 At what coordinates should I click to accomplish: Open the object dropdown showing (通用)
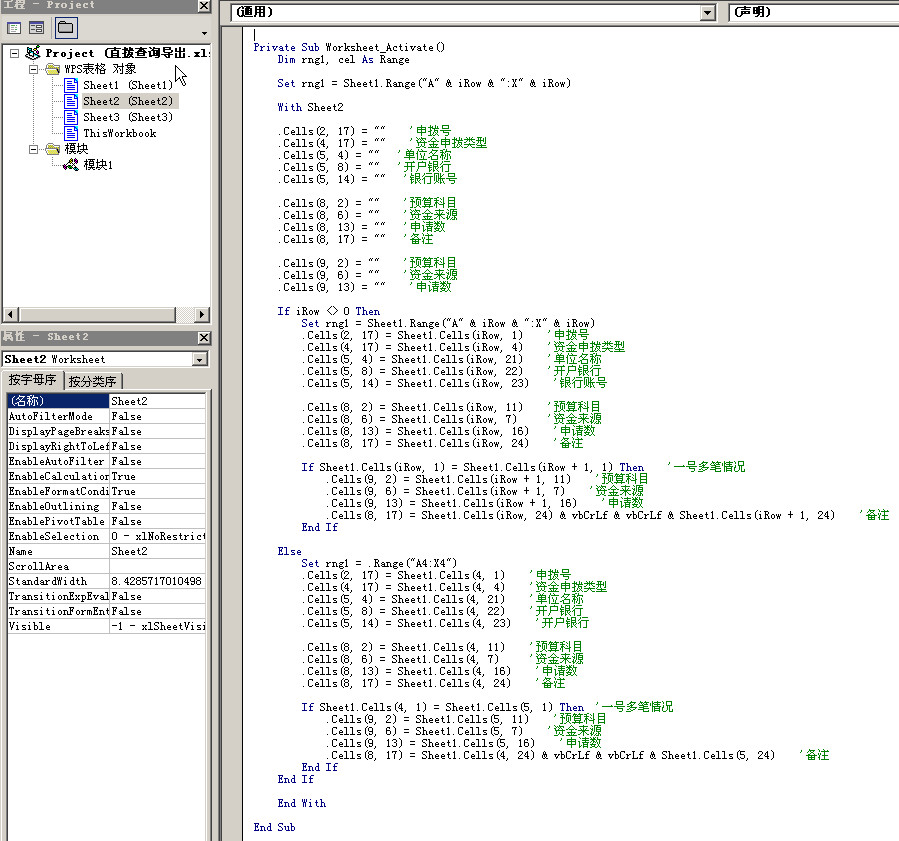click(x=708, y=12)
